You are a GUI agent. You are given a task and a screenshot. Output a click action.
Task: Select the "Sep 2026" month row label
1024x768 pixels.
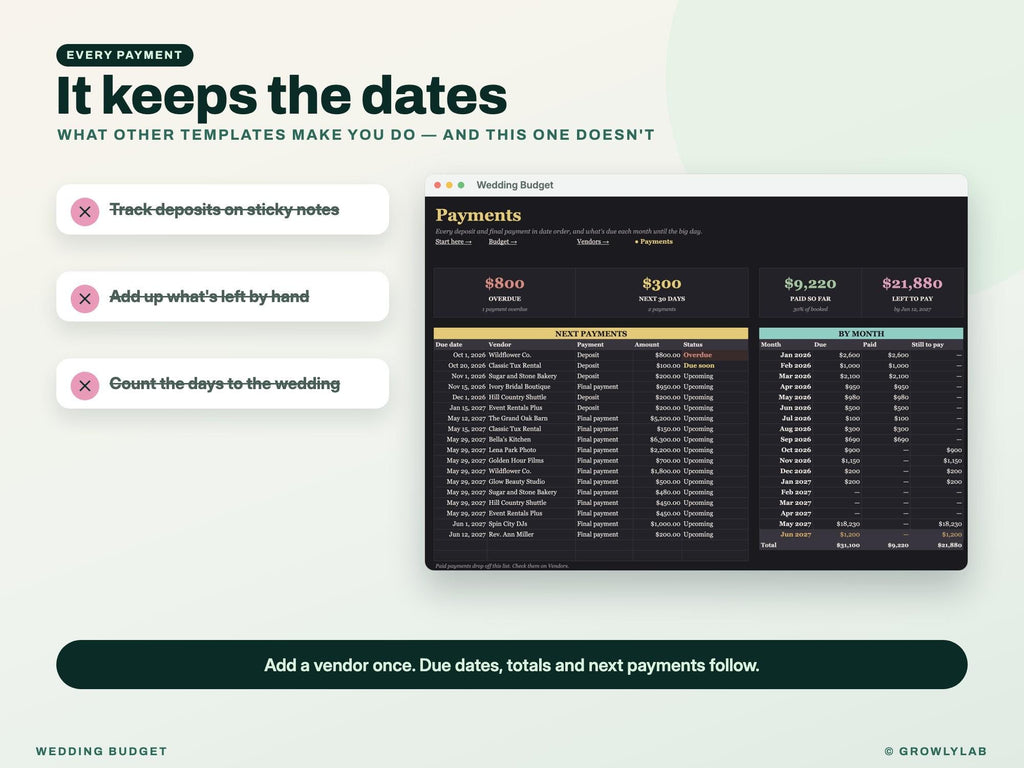(x=795, y=440)
